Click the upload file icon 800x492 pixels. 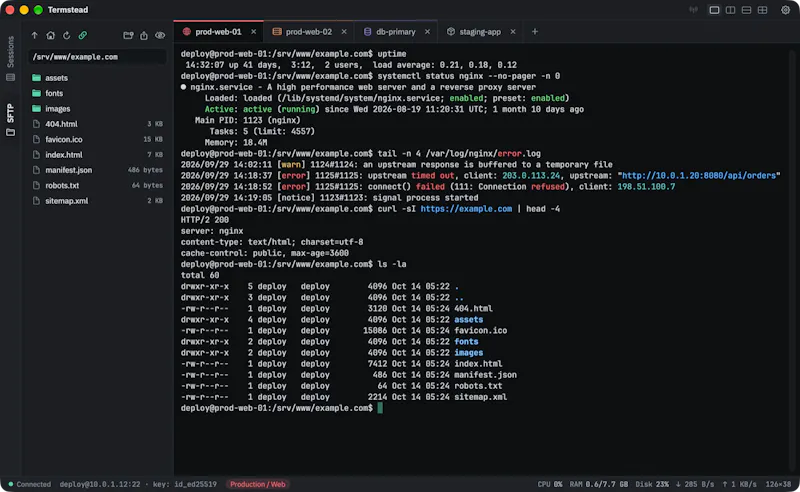(144, 35)
